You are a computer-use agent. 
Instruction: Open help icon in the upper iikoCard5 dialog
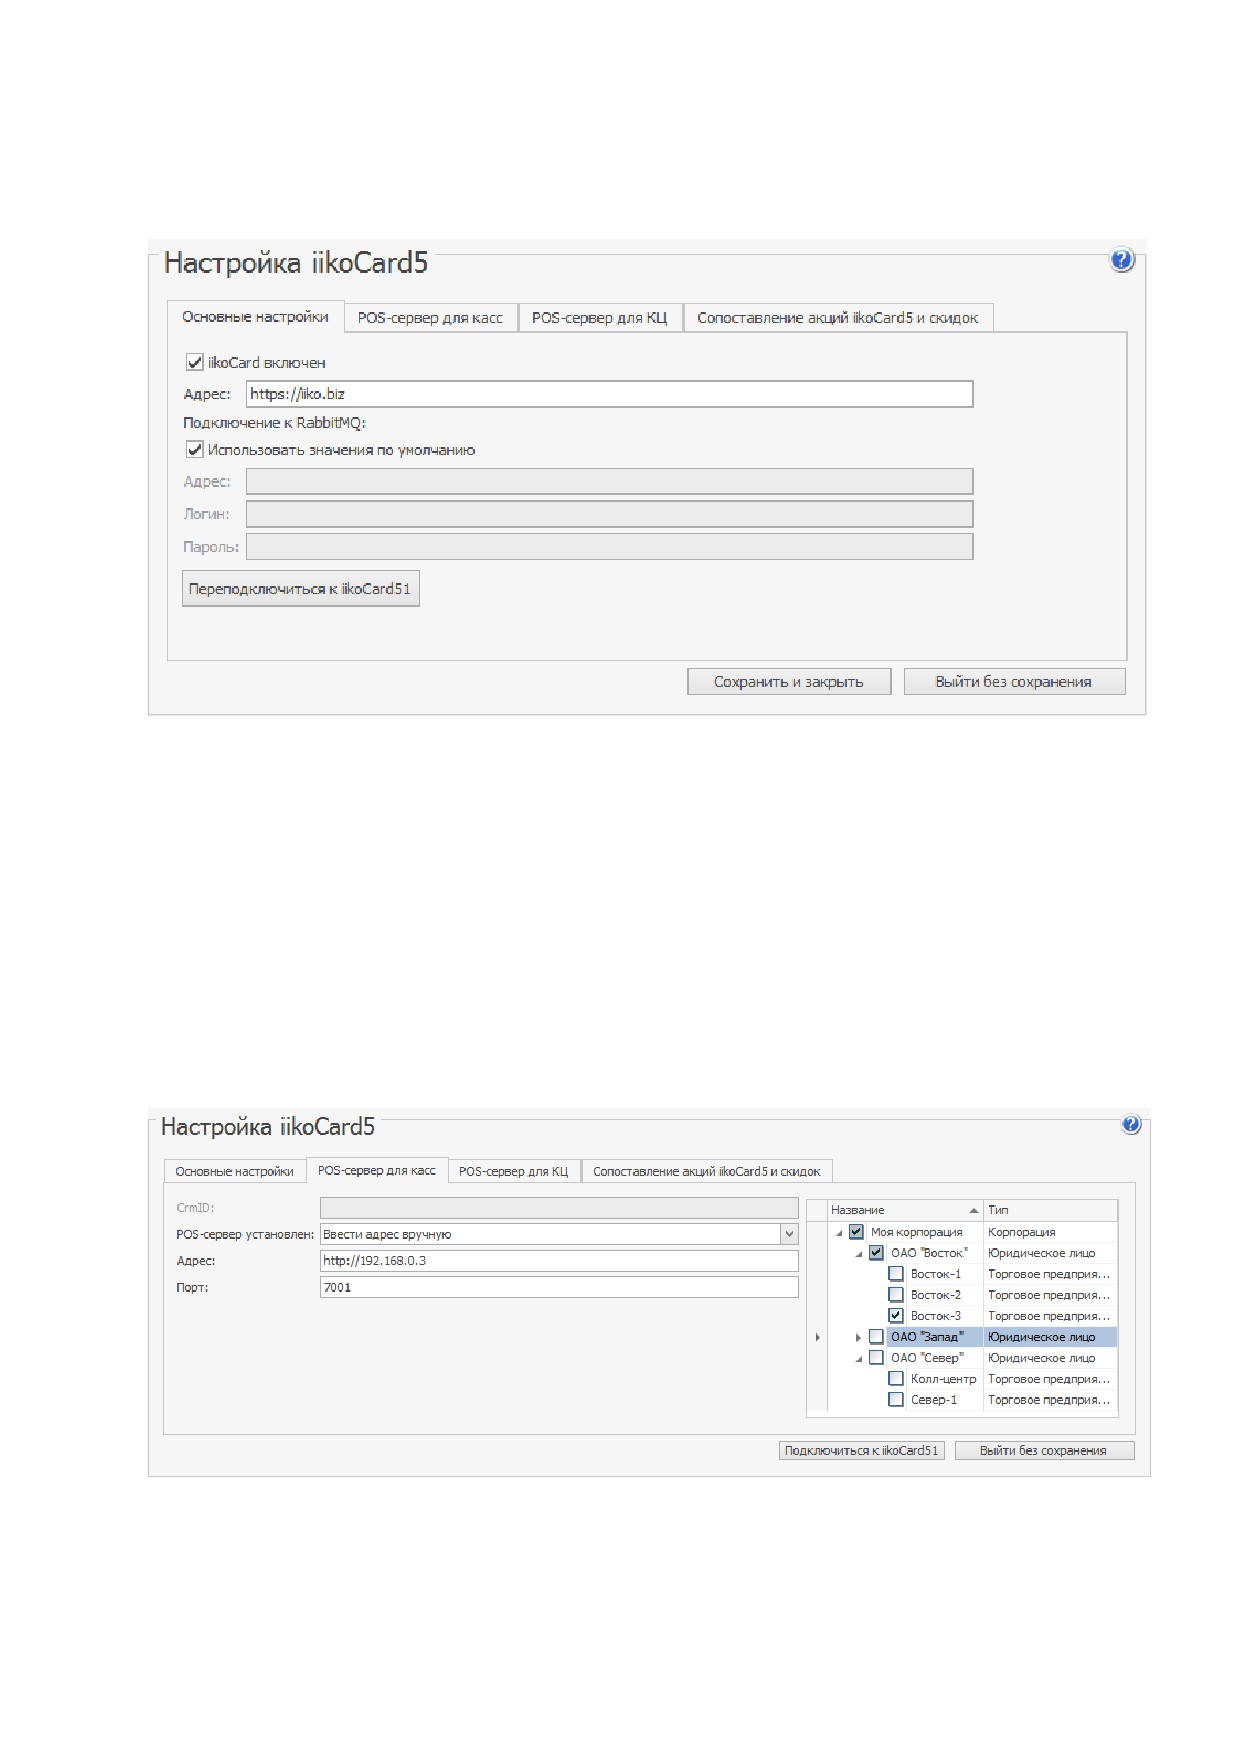(1122, 260)
